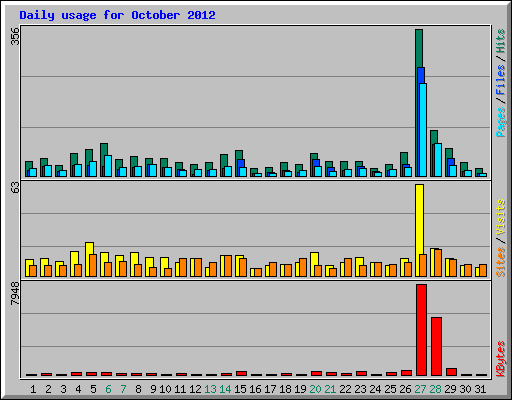Click green weekend day 20 label
Screen dimensions: 512x400
coord(315,389)
